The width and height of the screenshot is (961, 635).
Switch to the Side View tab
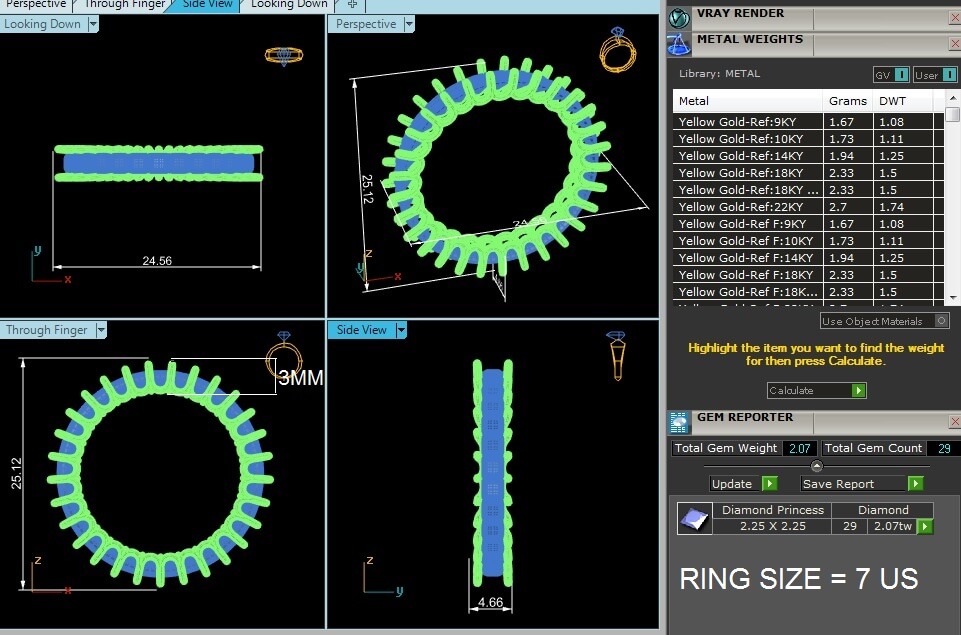(207, 5)
